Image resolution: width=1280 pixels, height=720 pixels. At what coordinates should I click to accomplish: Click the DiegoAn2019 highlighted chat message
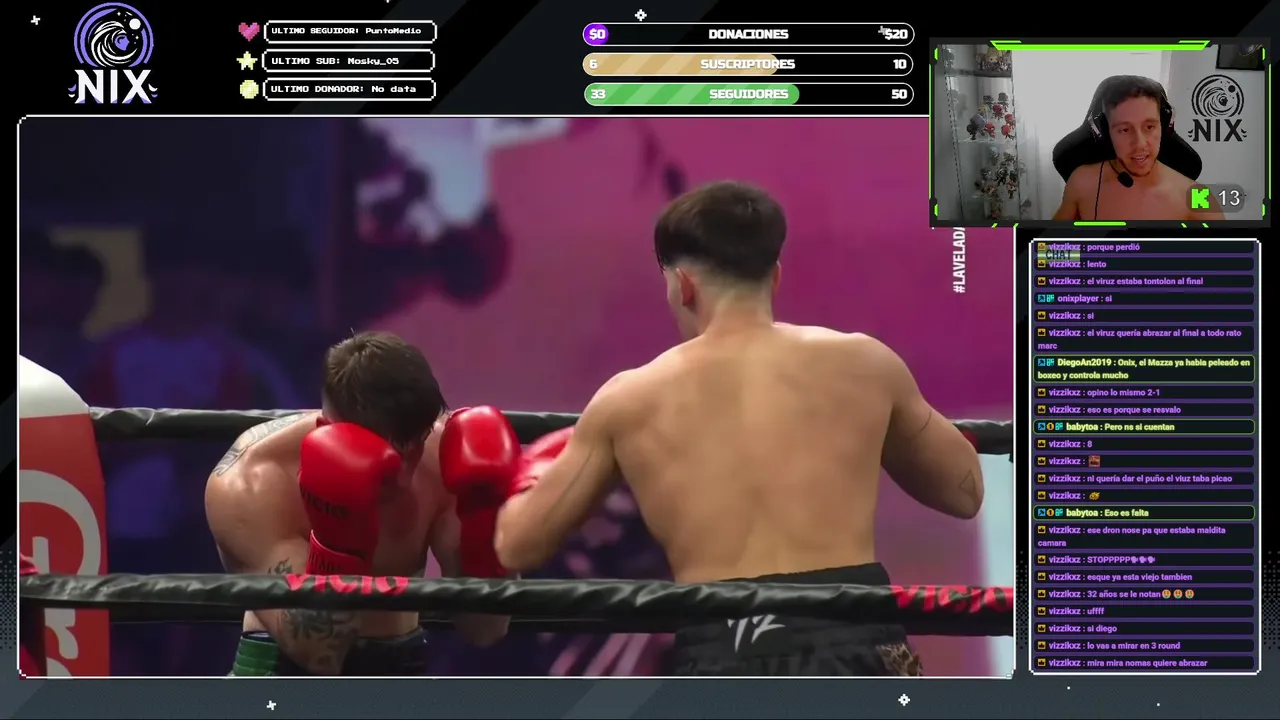click(1145, 369)
